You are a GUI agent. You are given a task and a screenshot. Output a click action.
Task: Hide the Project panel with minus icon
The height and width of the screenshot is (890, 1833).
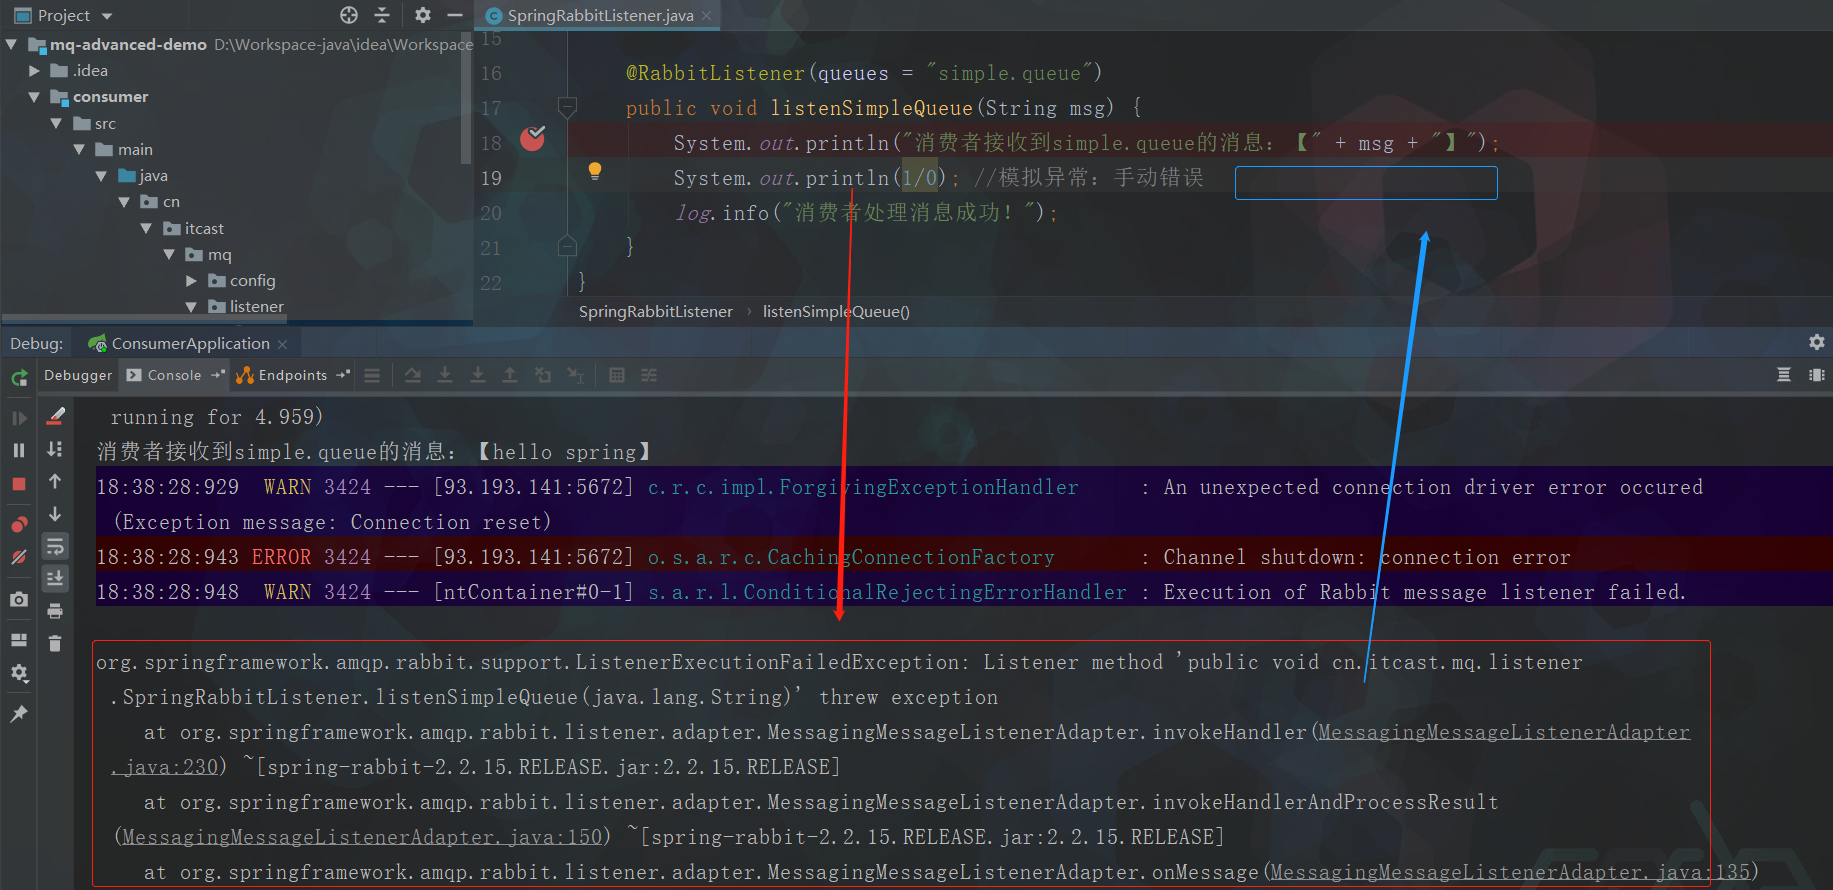pos(455,15)
